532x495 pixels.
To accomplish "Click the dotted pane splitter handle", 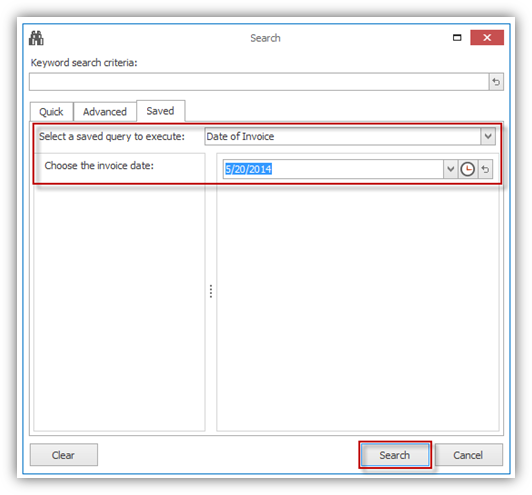I will pyautogui.click(x=211, y=291).
